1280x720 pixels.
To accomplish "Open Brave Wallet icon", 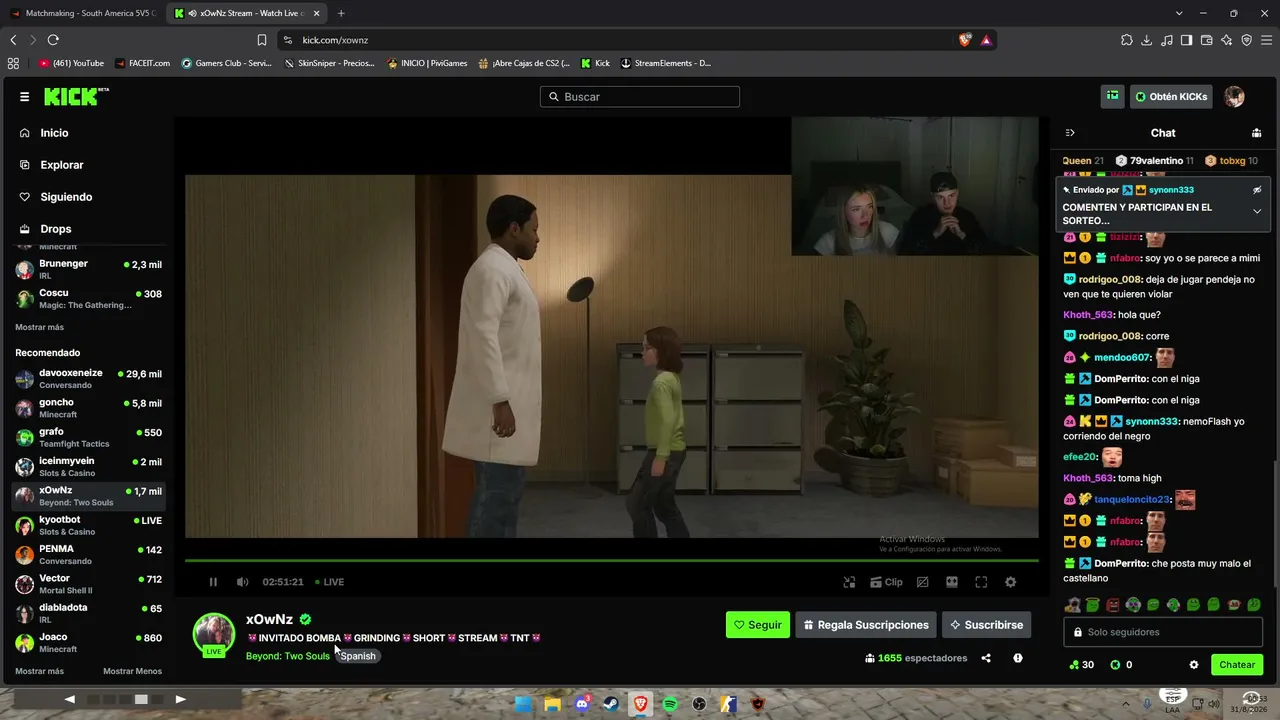I will coord(1206,40).
